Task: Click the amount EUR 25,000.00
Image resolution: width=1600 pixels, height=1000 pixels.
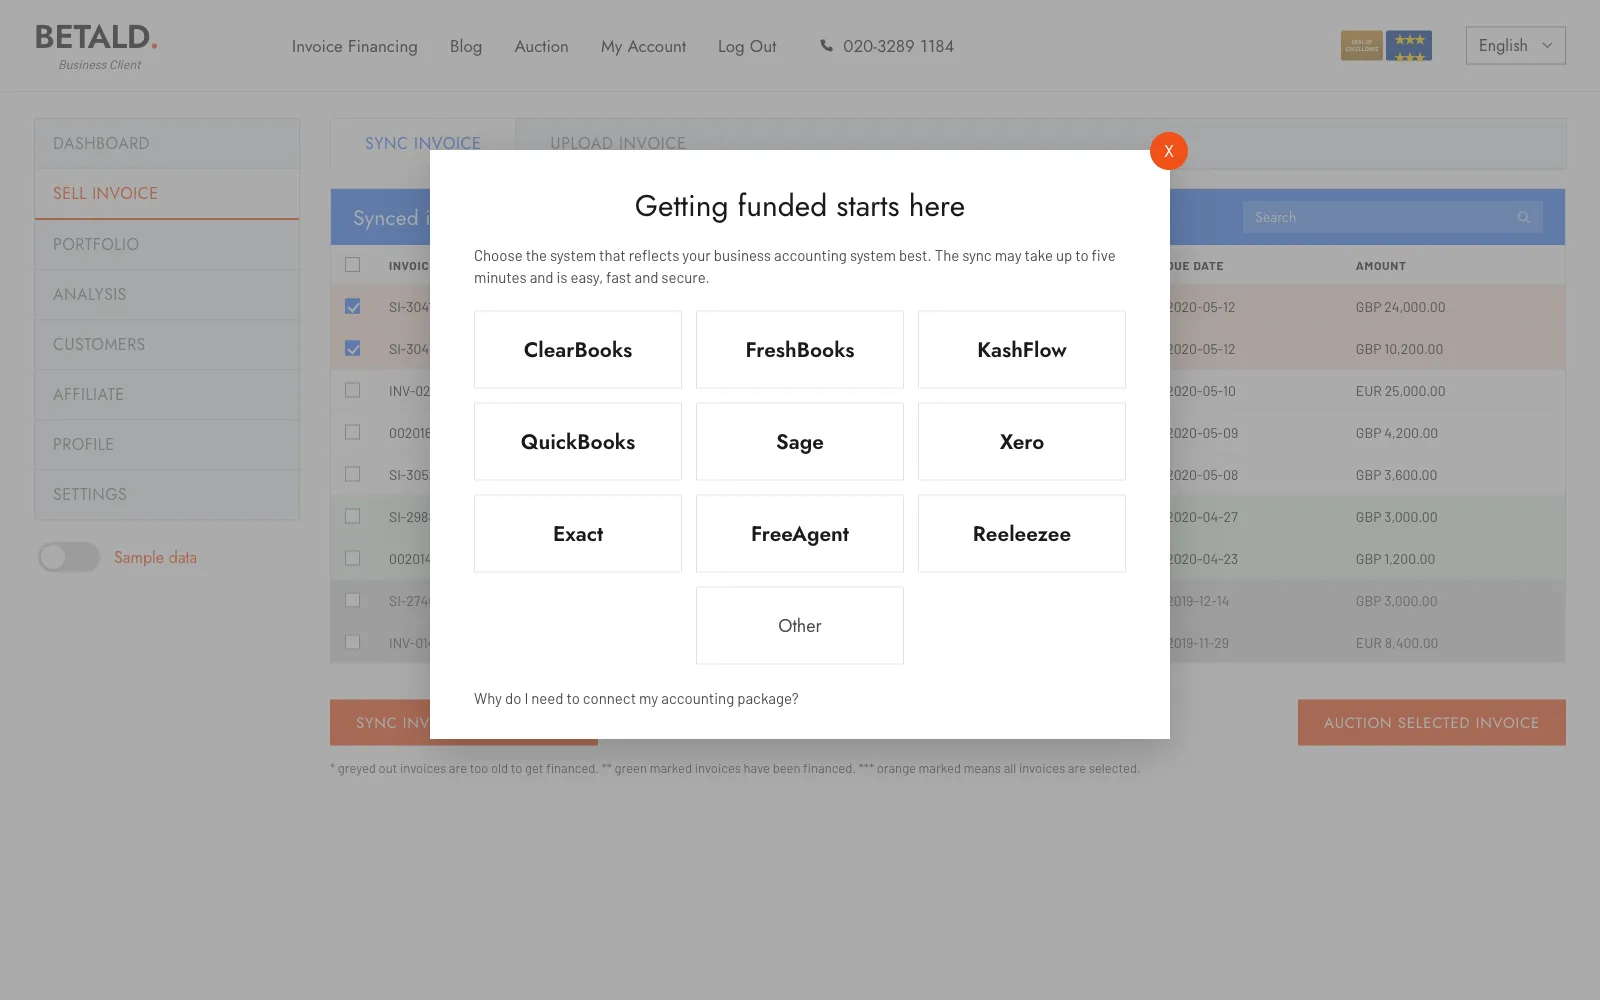Action: (x=1400, y=391)
